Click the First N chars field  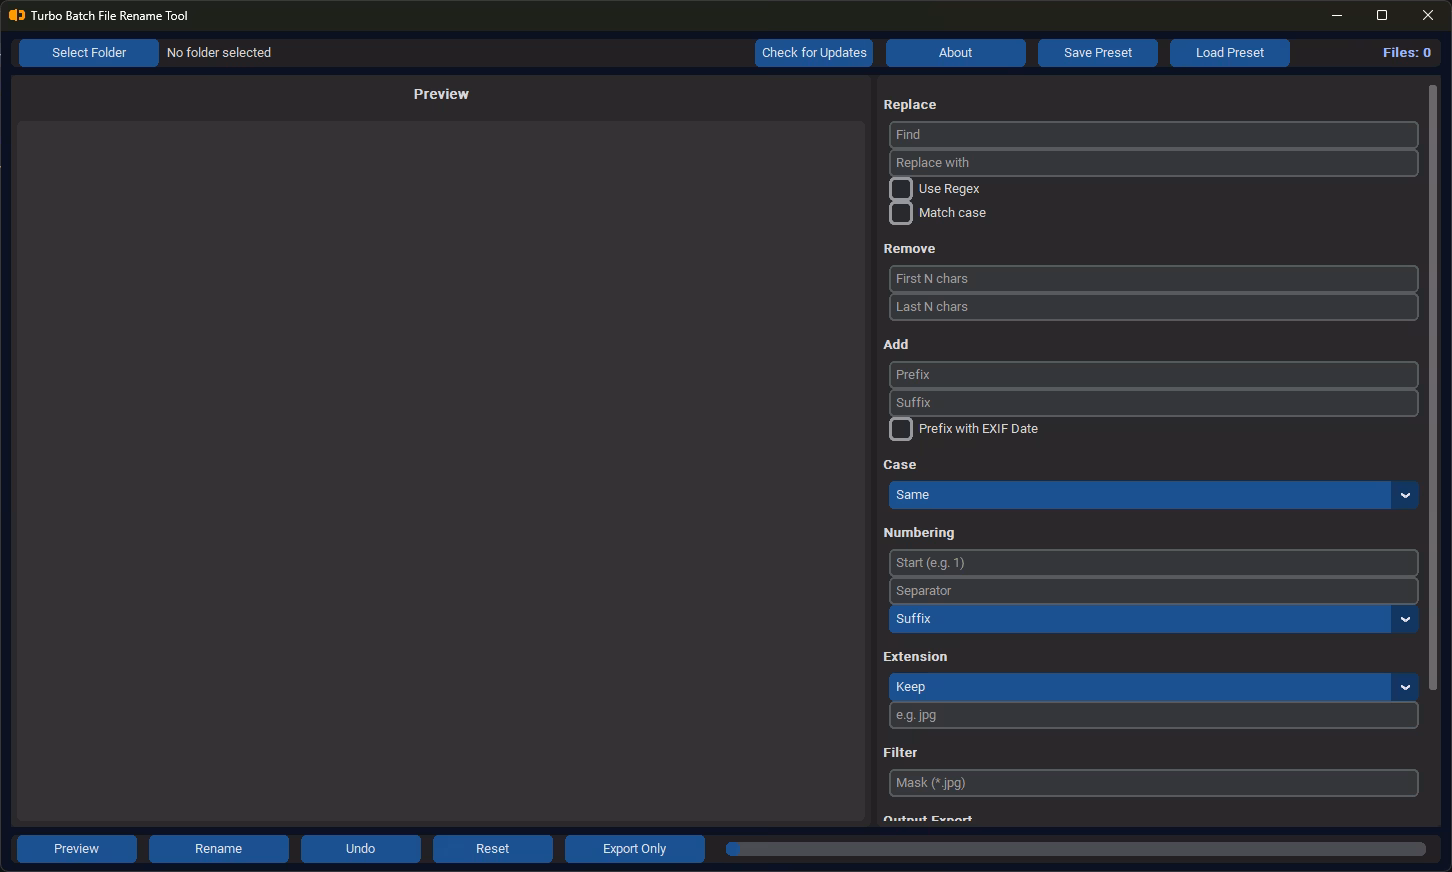click(x=1154, y=279)
